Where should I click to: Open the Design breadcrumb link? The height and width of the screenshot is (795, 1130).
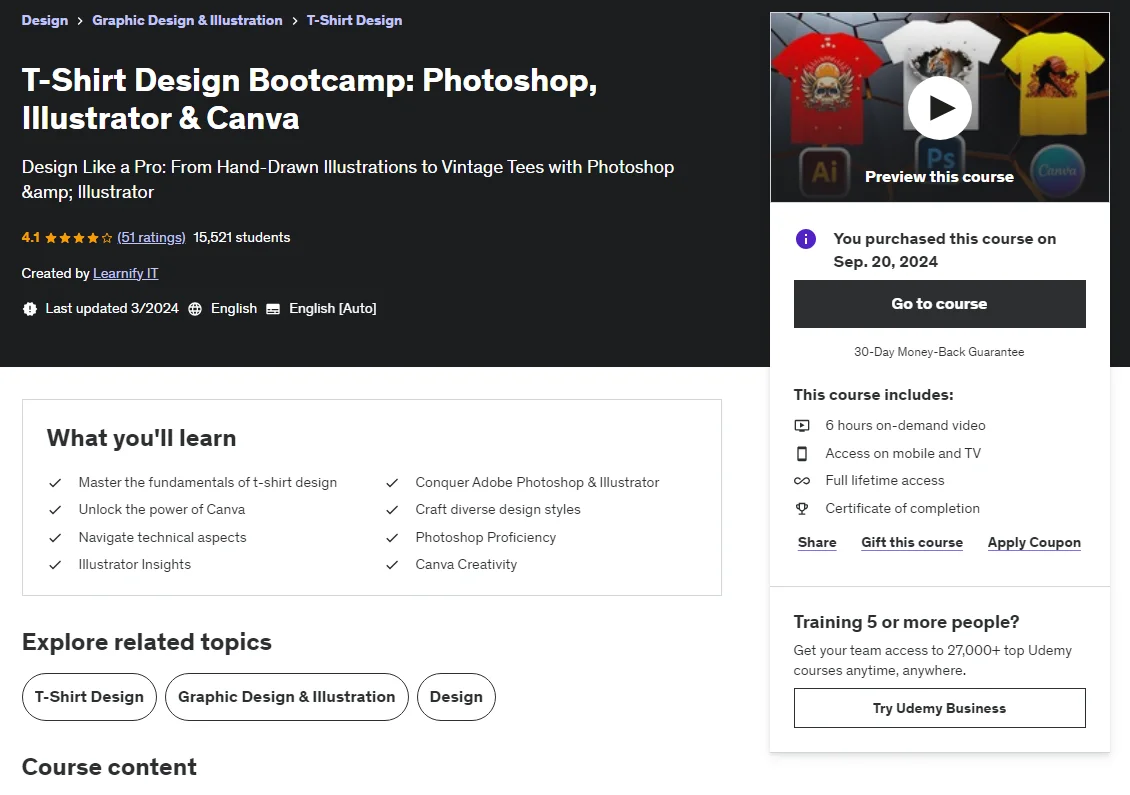[45, 20]
